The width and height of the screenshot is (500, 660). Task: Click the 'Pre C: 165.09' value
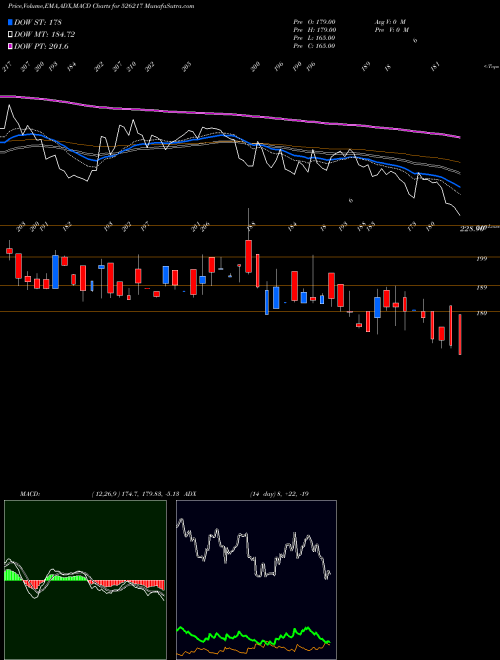(x=314, y=46)
